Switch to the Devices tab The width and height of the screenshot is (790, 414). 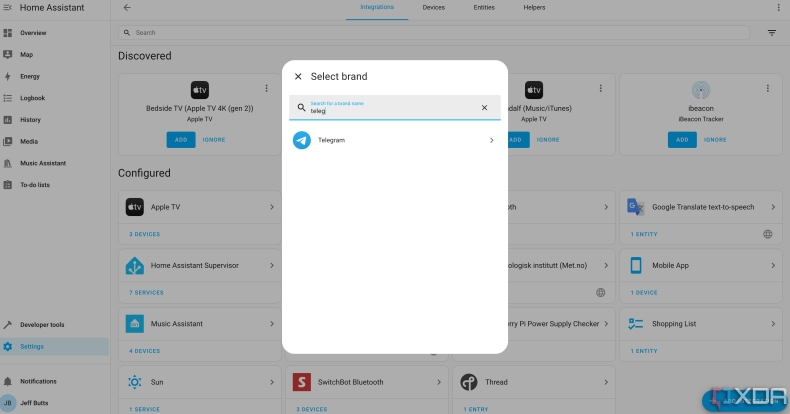(x=433, y=7)
